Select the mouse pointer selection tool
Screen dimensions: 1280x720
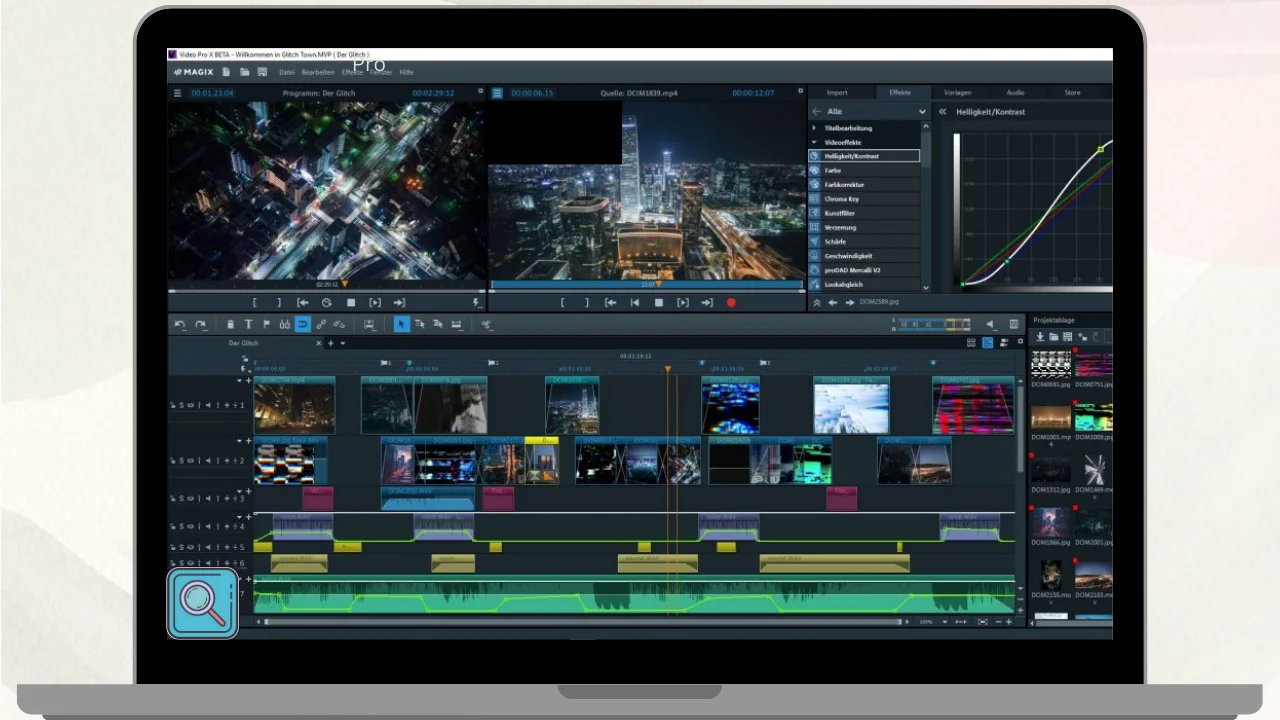pyautogui.click(x=401, y=324)
